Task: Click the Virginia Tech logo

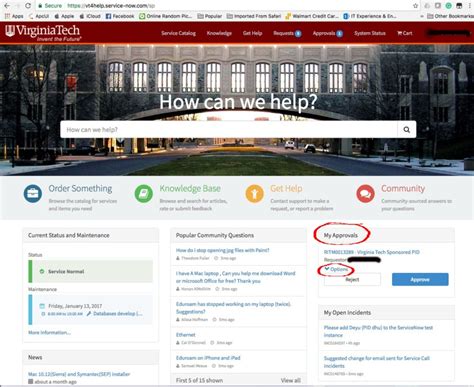Action: pos(43,33)
